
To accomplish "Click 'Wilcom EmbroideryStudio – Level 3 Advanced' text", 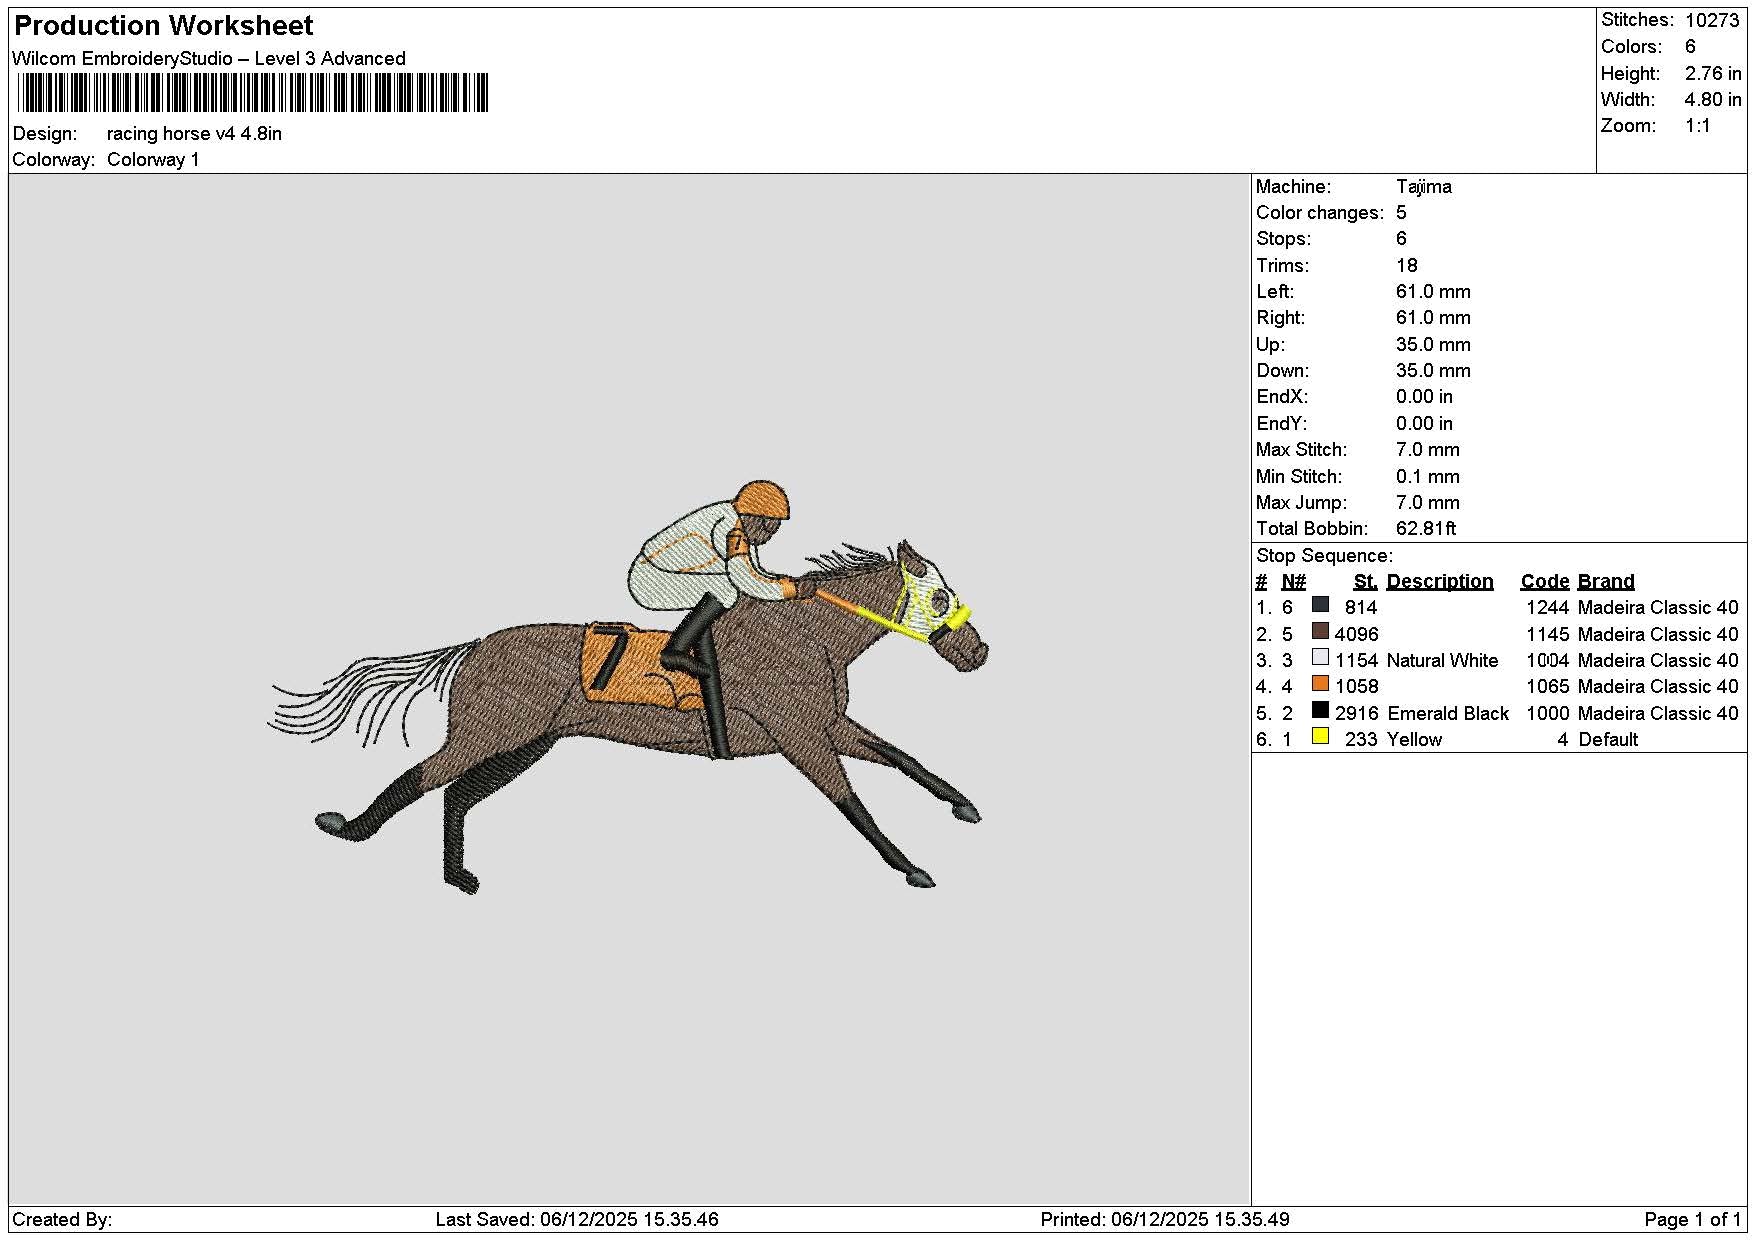I will (209, 58).
